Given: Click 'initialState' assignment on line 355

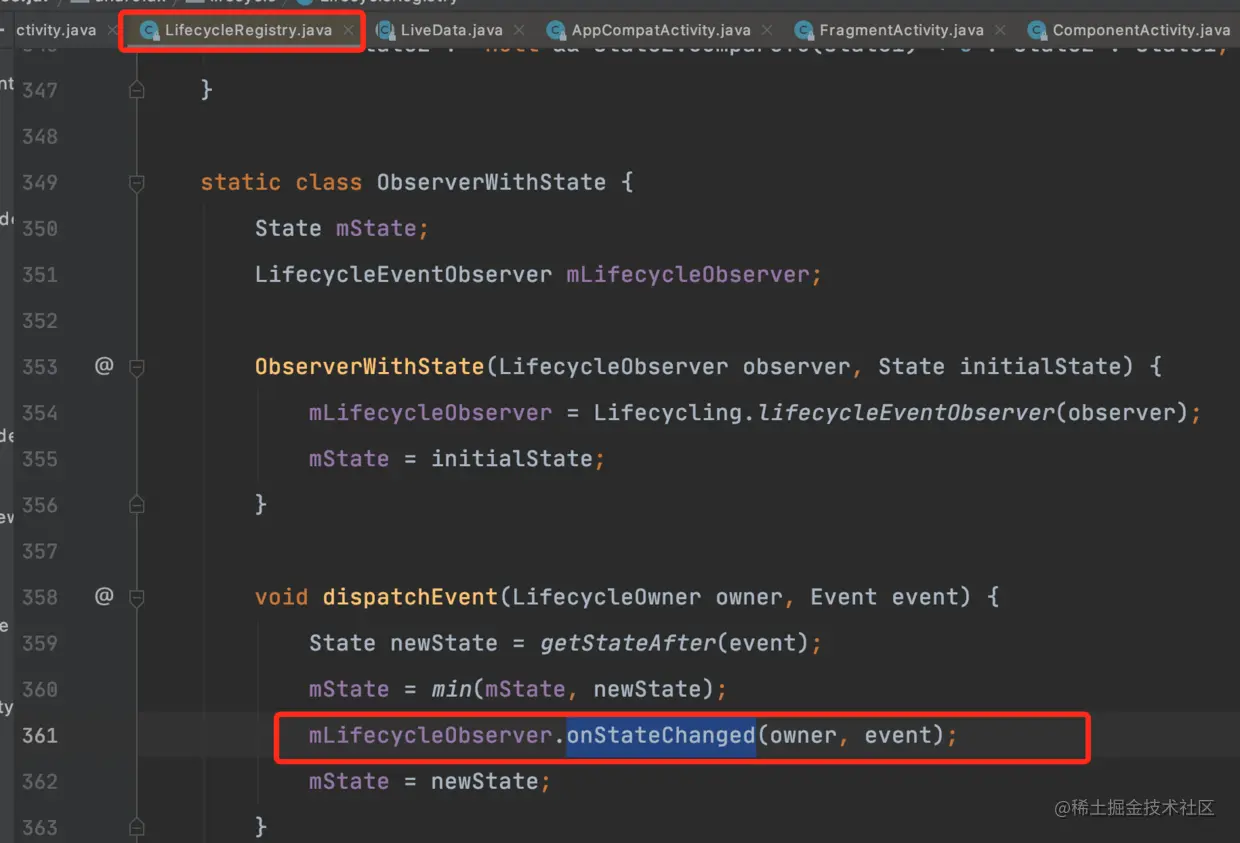Looking at the screenshot, I should pyautogui.click(x=512, y=458).
